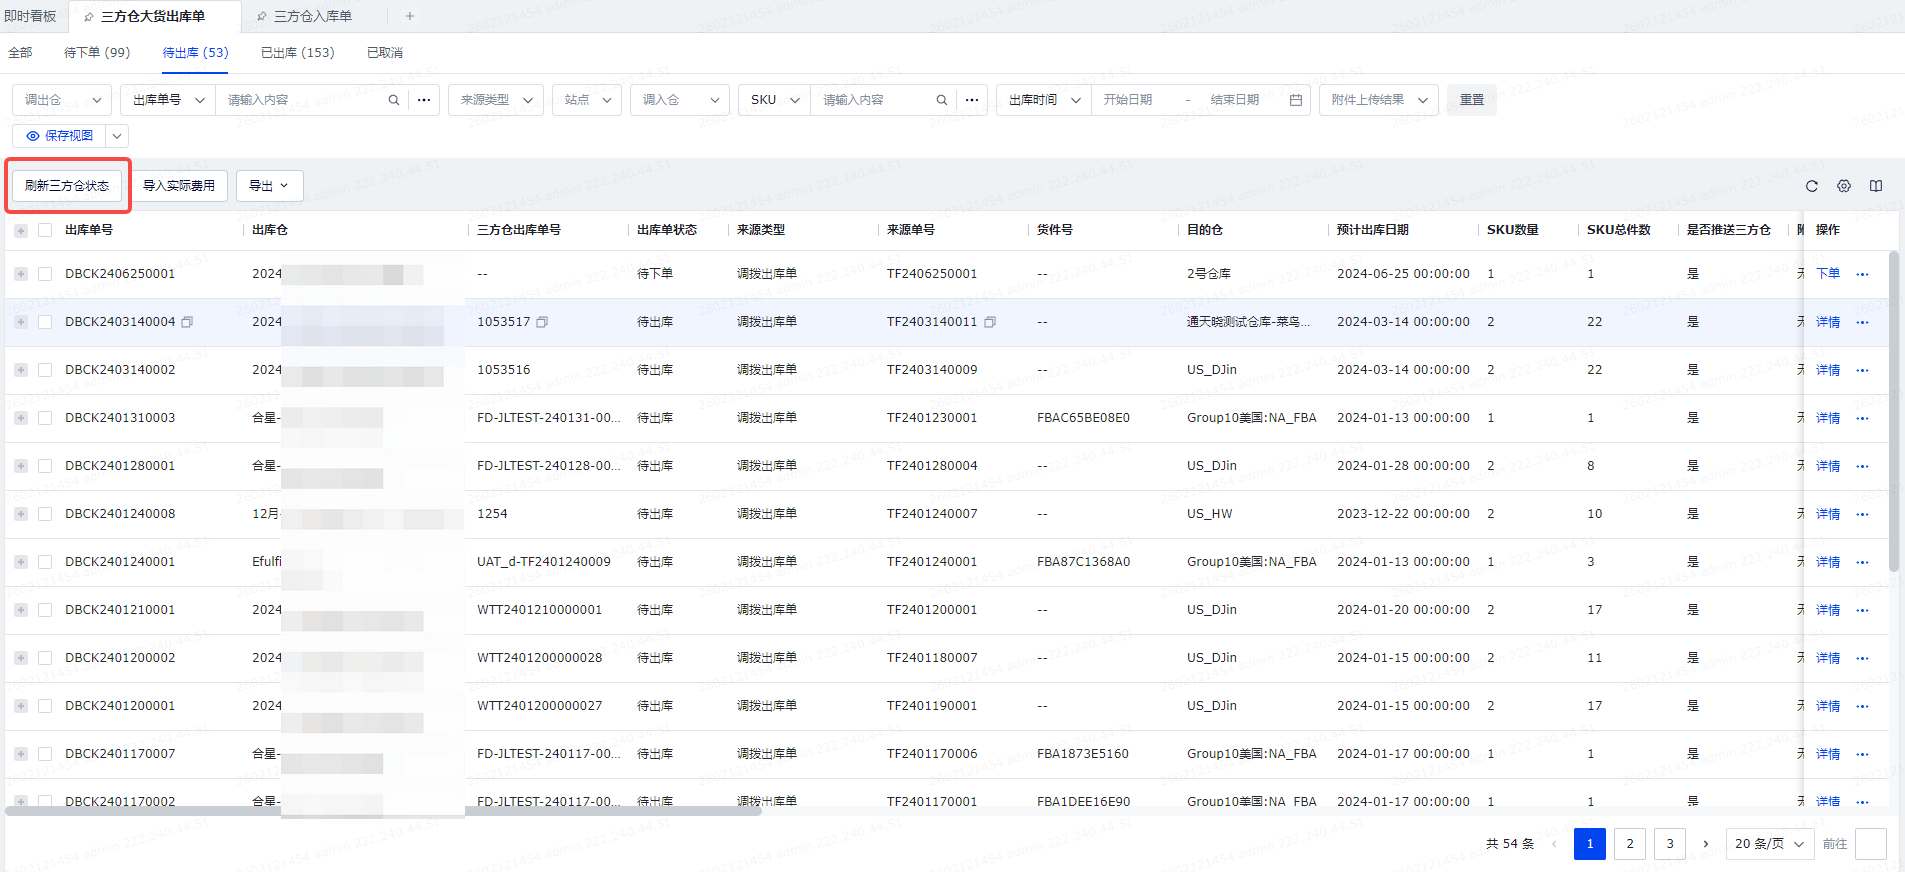Image resolution: width=1905 pixels, height=872 pixels.
Task: Open the 导出 export dropdown
Action: (269, 186)
